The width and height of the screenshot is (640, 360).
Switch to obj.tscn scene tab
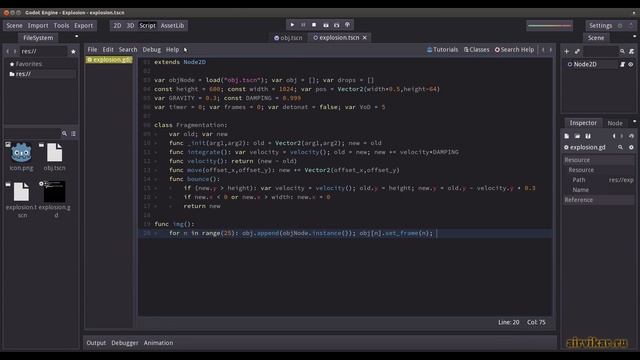(x=288, y=38)
